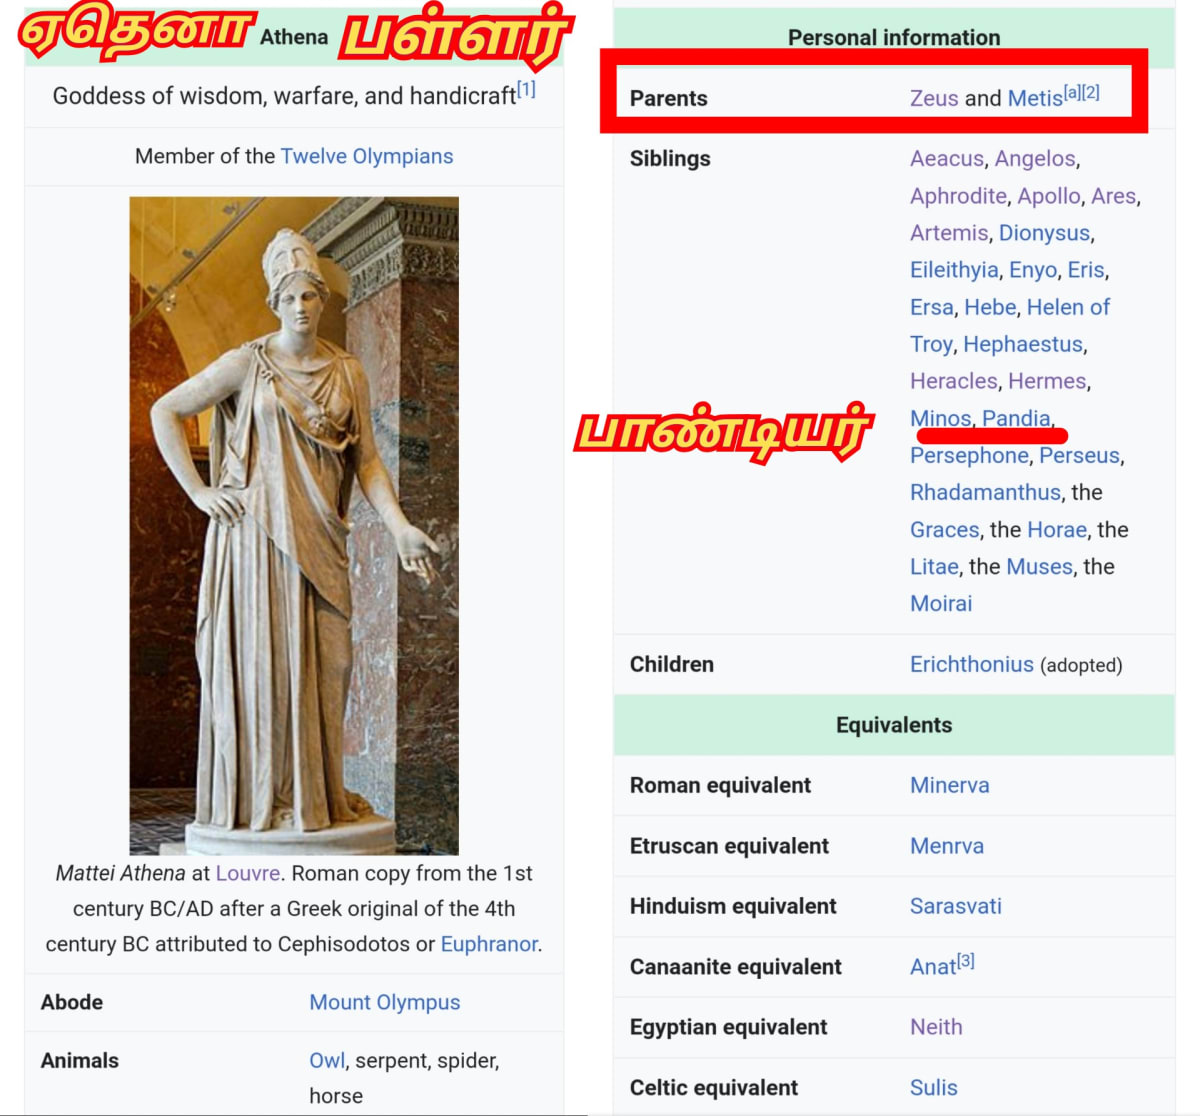The image size is (1200, 1116).
Task: Open citation [2] beside Metis
Action: coord(1091,92)
